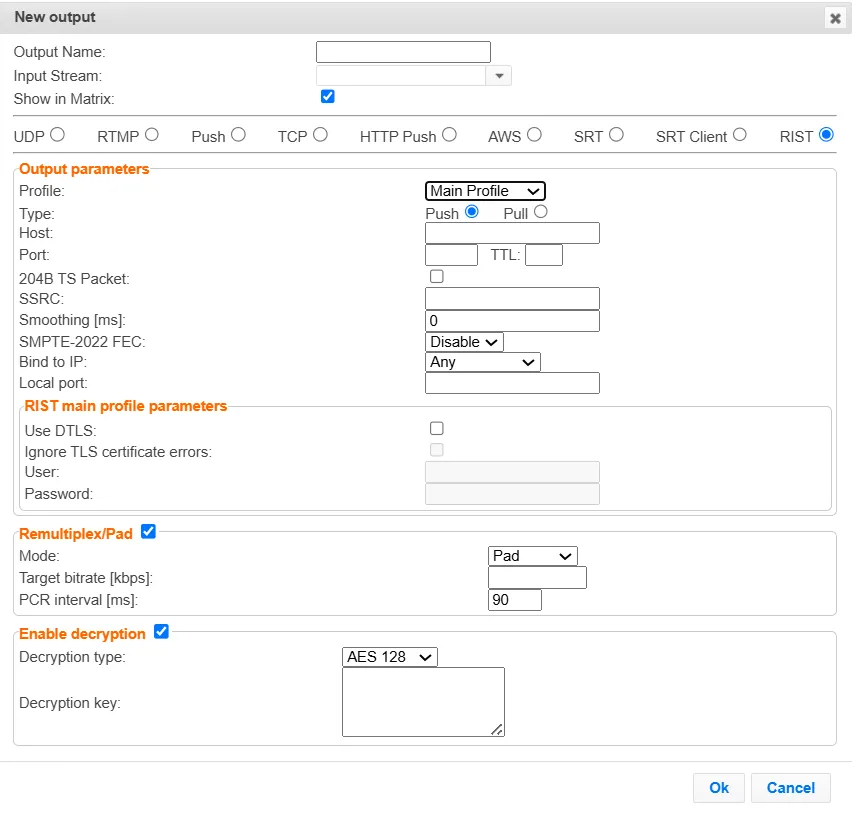Close the New output dialog
The width and height of the screenshot is (854, 816).
[x=834, y=19]
